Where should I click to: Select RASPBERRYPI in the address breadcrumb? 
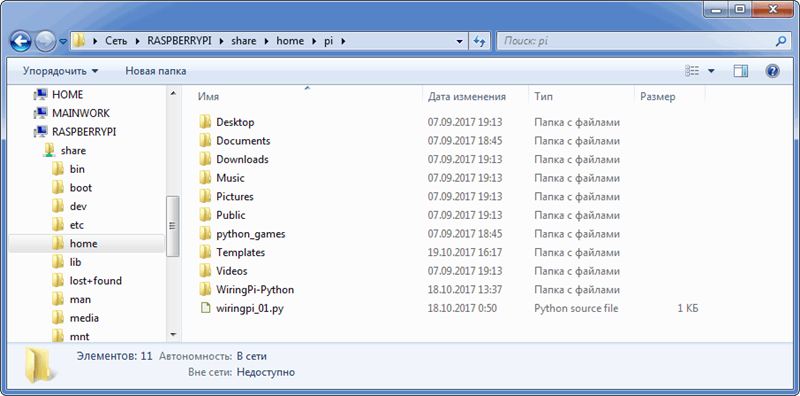[x=179, y=41]
